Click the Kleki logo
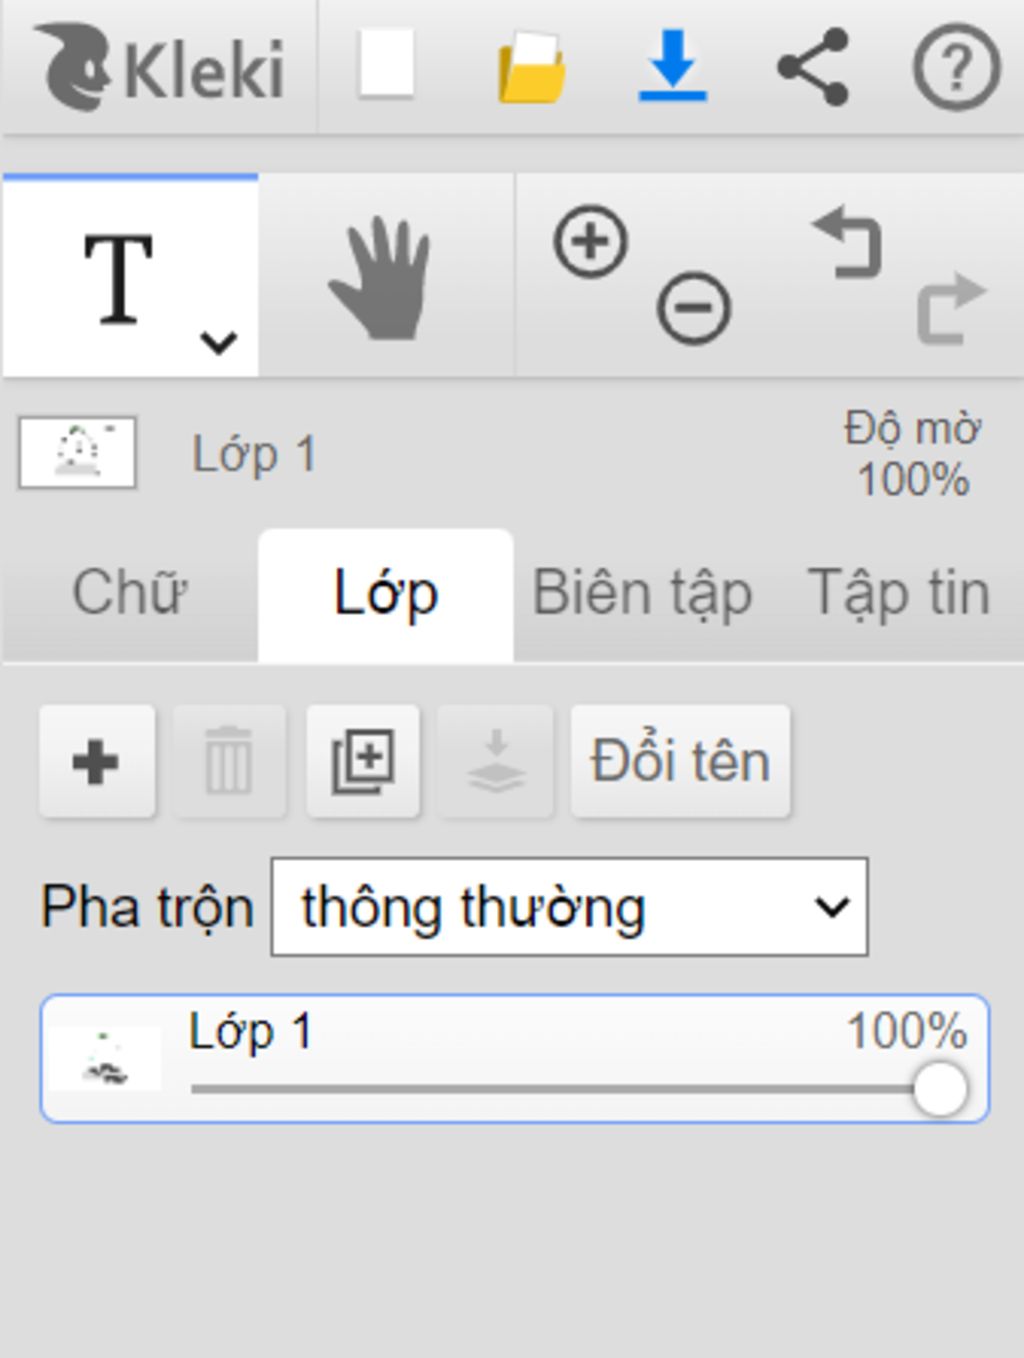Screen dimensions: 1024x1358 point(160,68)
